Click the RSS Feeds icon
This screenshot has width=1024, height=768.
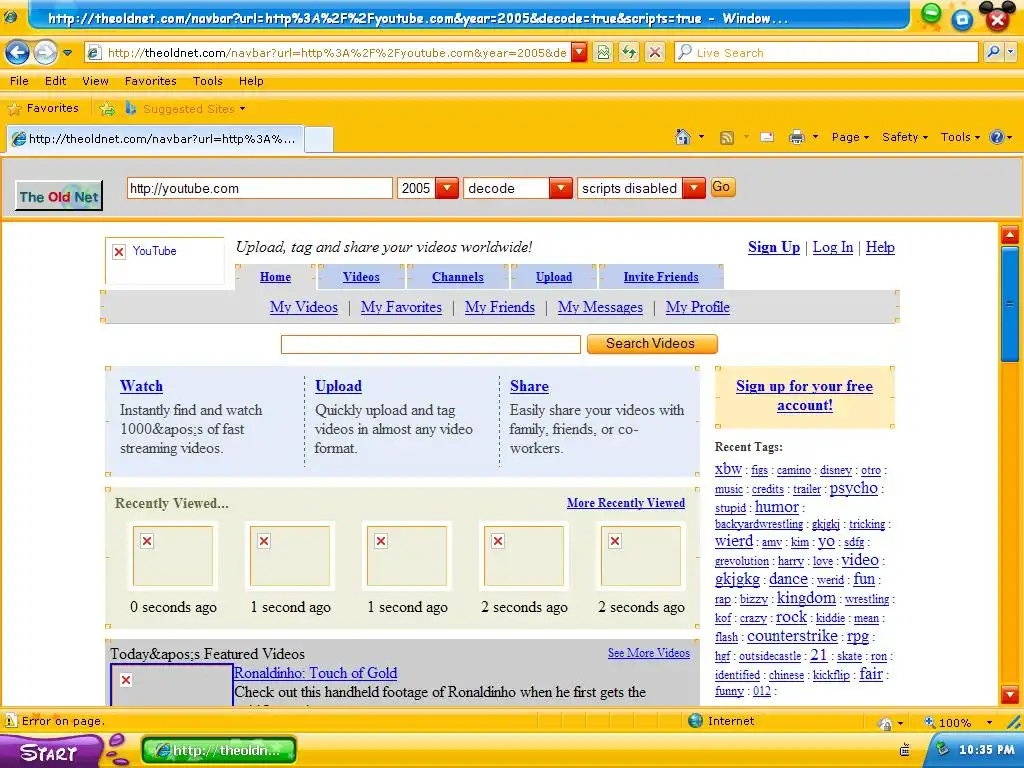pos(726,137)
